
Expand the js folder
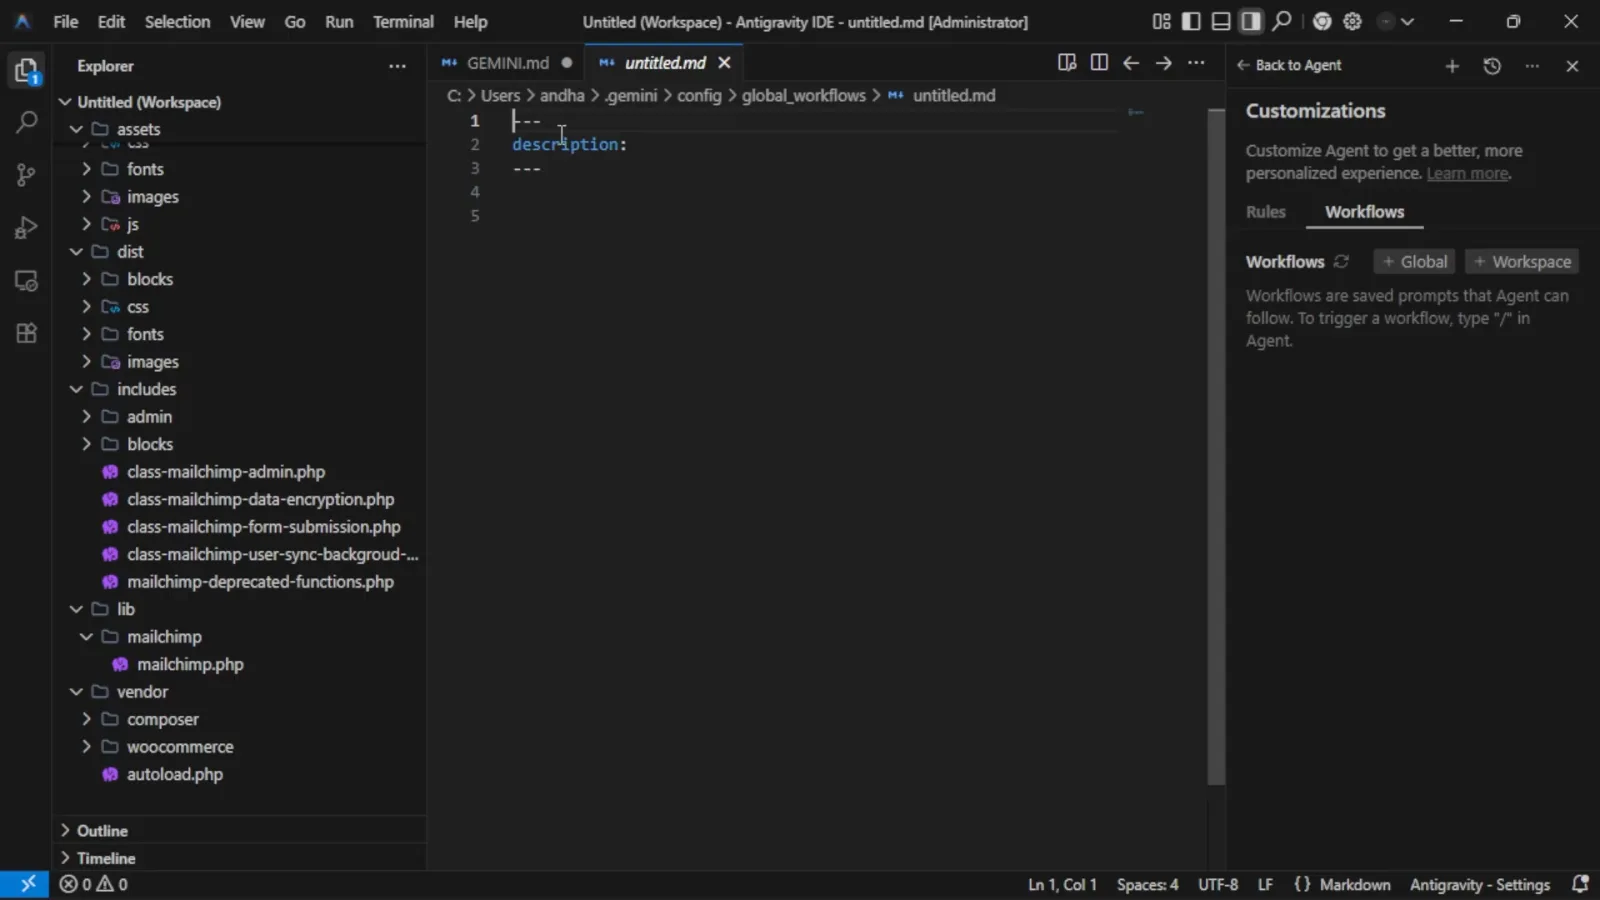coord(86,224)
